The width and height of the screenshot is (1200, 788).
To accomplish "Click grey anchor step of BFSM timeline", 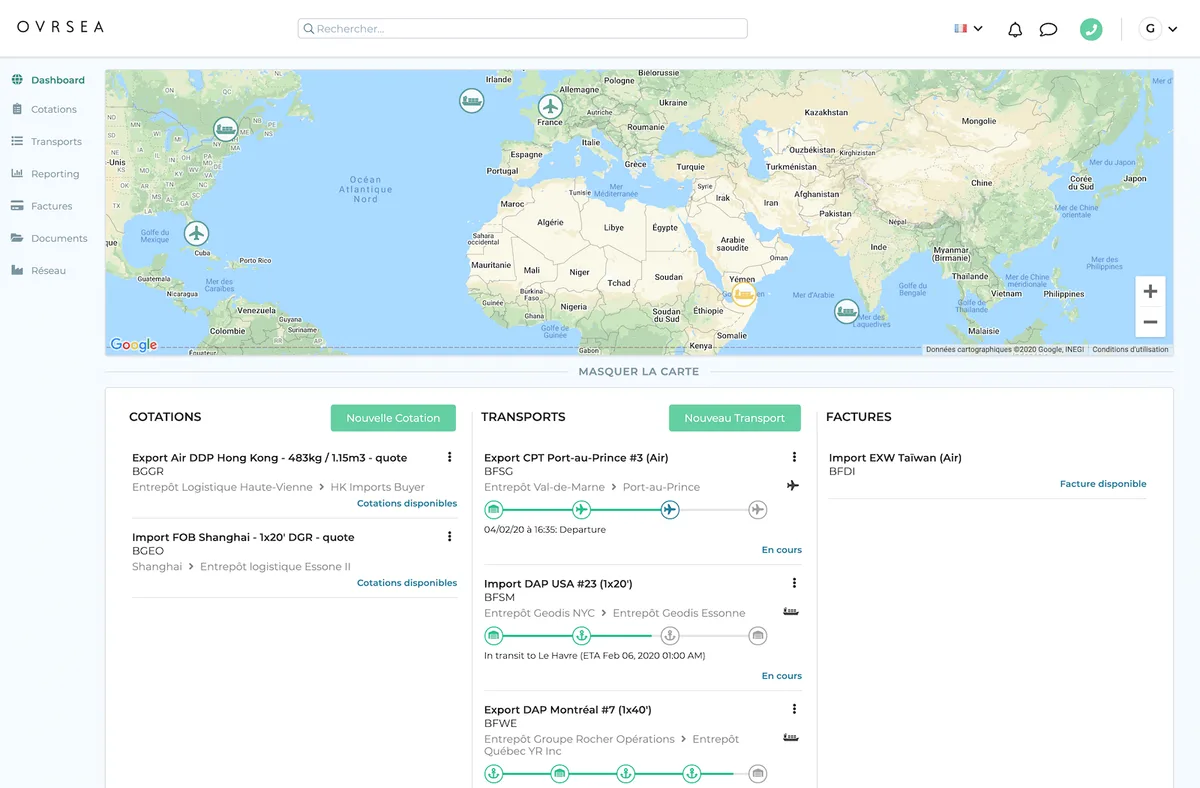I will [669, 636].
